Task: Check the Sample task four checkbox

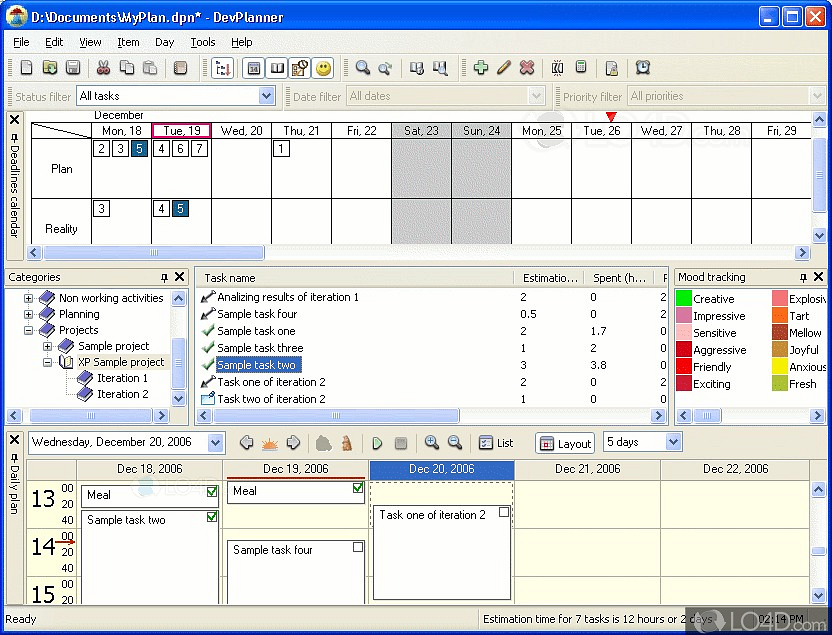Action: pyautogui.click(x=358, y=549)
